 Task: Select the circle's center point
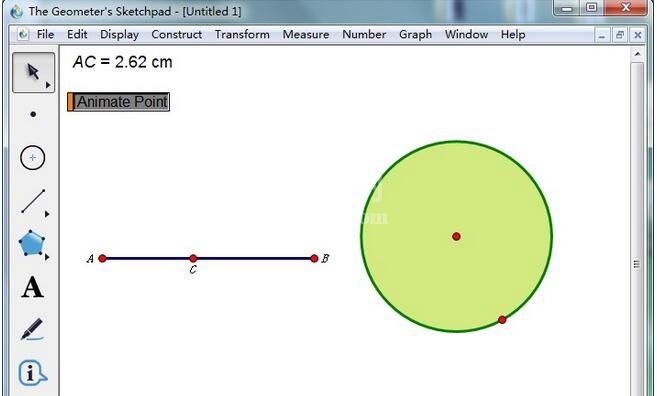pyautogui.click(x=456, y=236)
